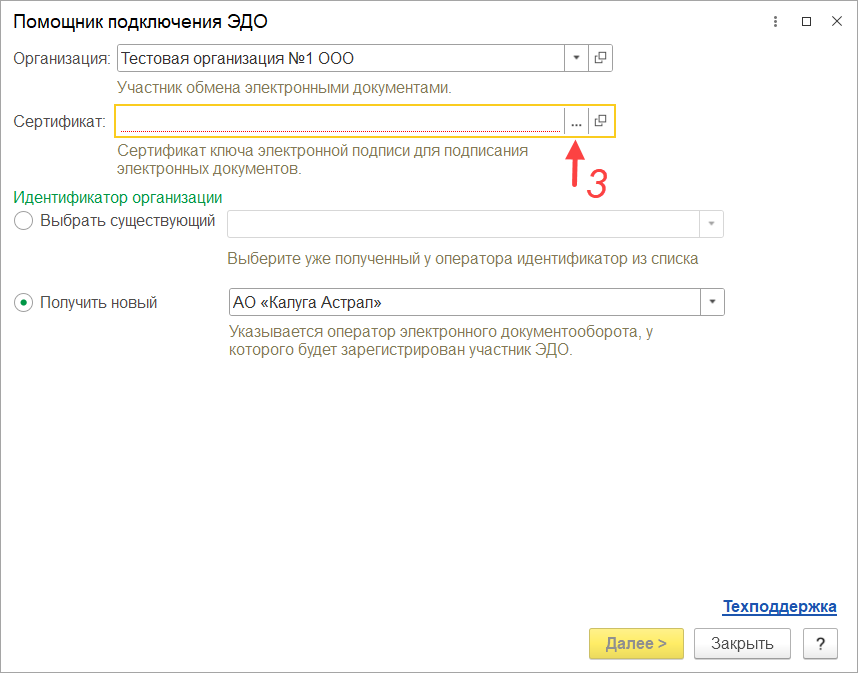This screenshot has height=673, width=858.
Task: Maximize the ЭДО assistant window
Action: [806, 21]
